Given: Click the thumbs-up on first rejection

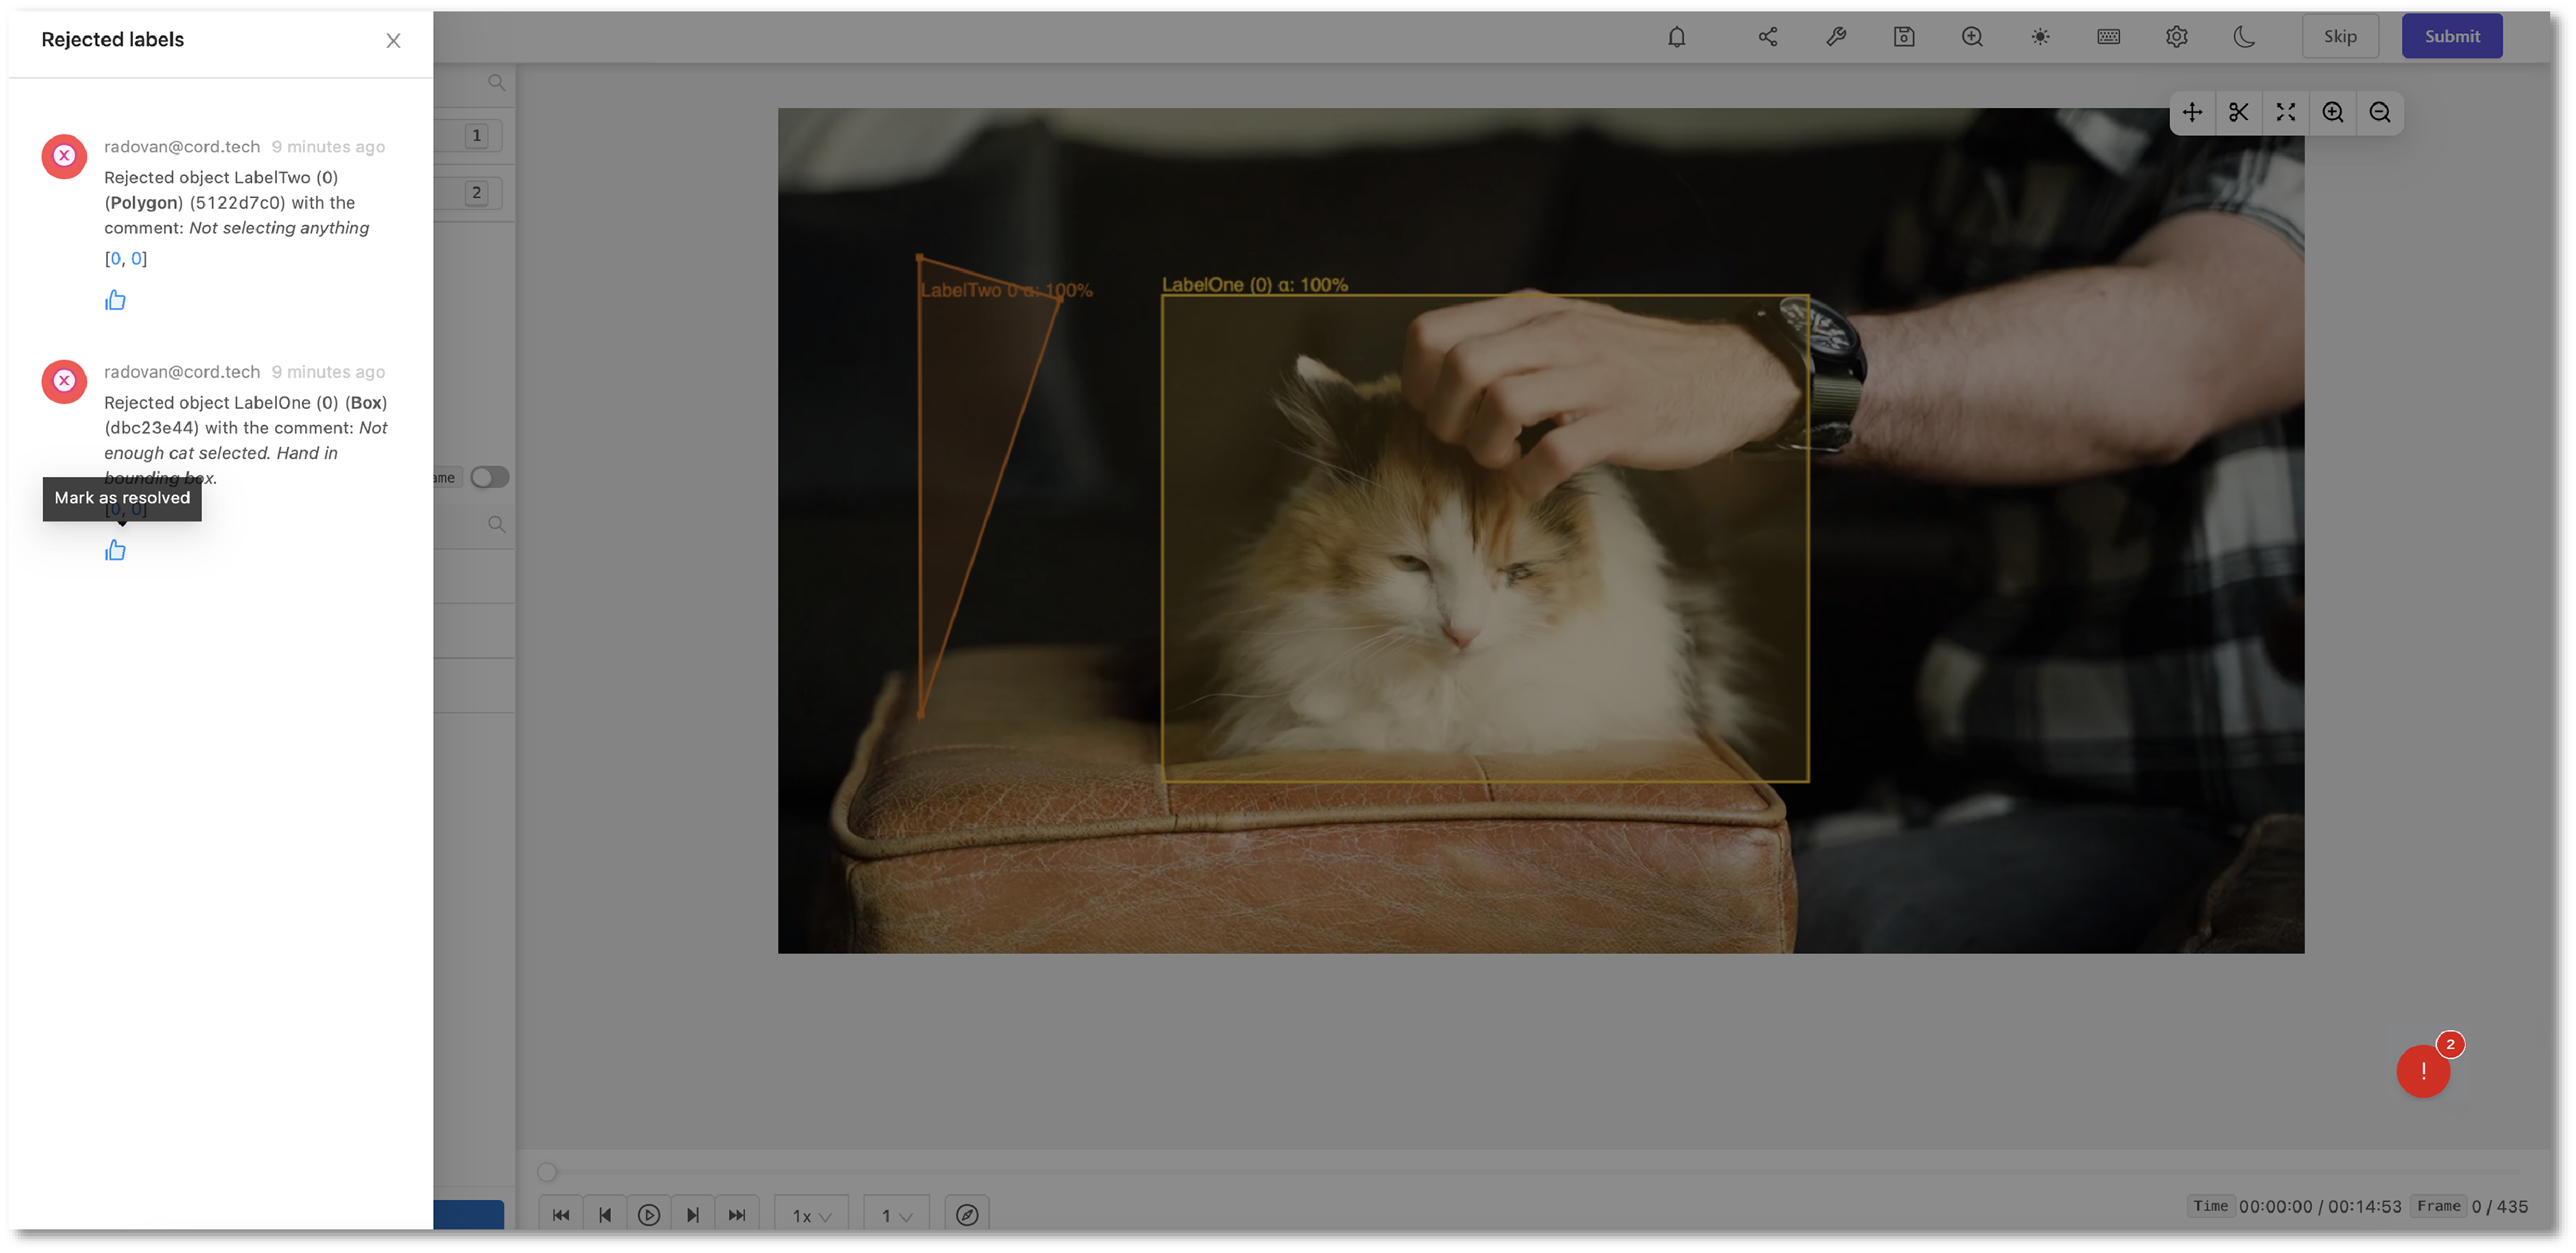Looking at the screenshot, I should [x=115, y=299].
